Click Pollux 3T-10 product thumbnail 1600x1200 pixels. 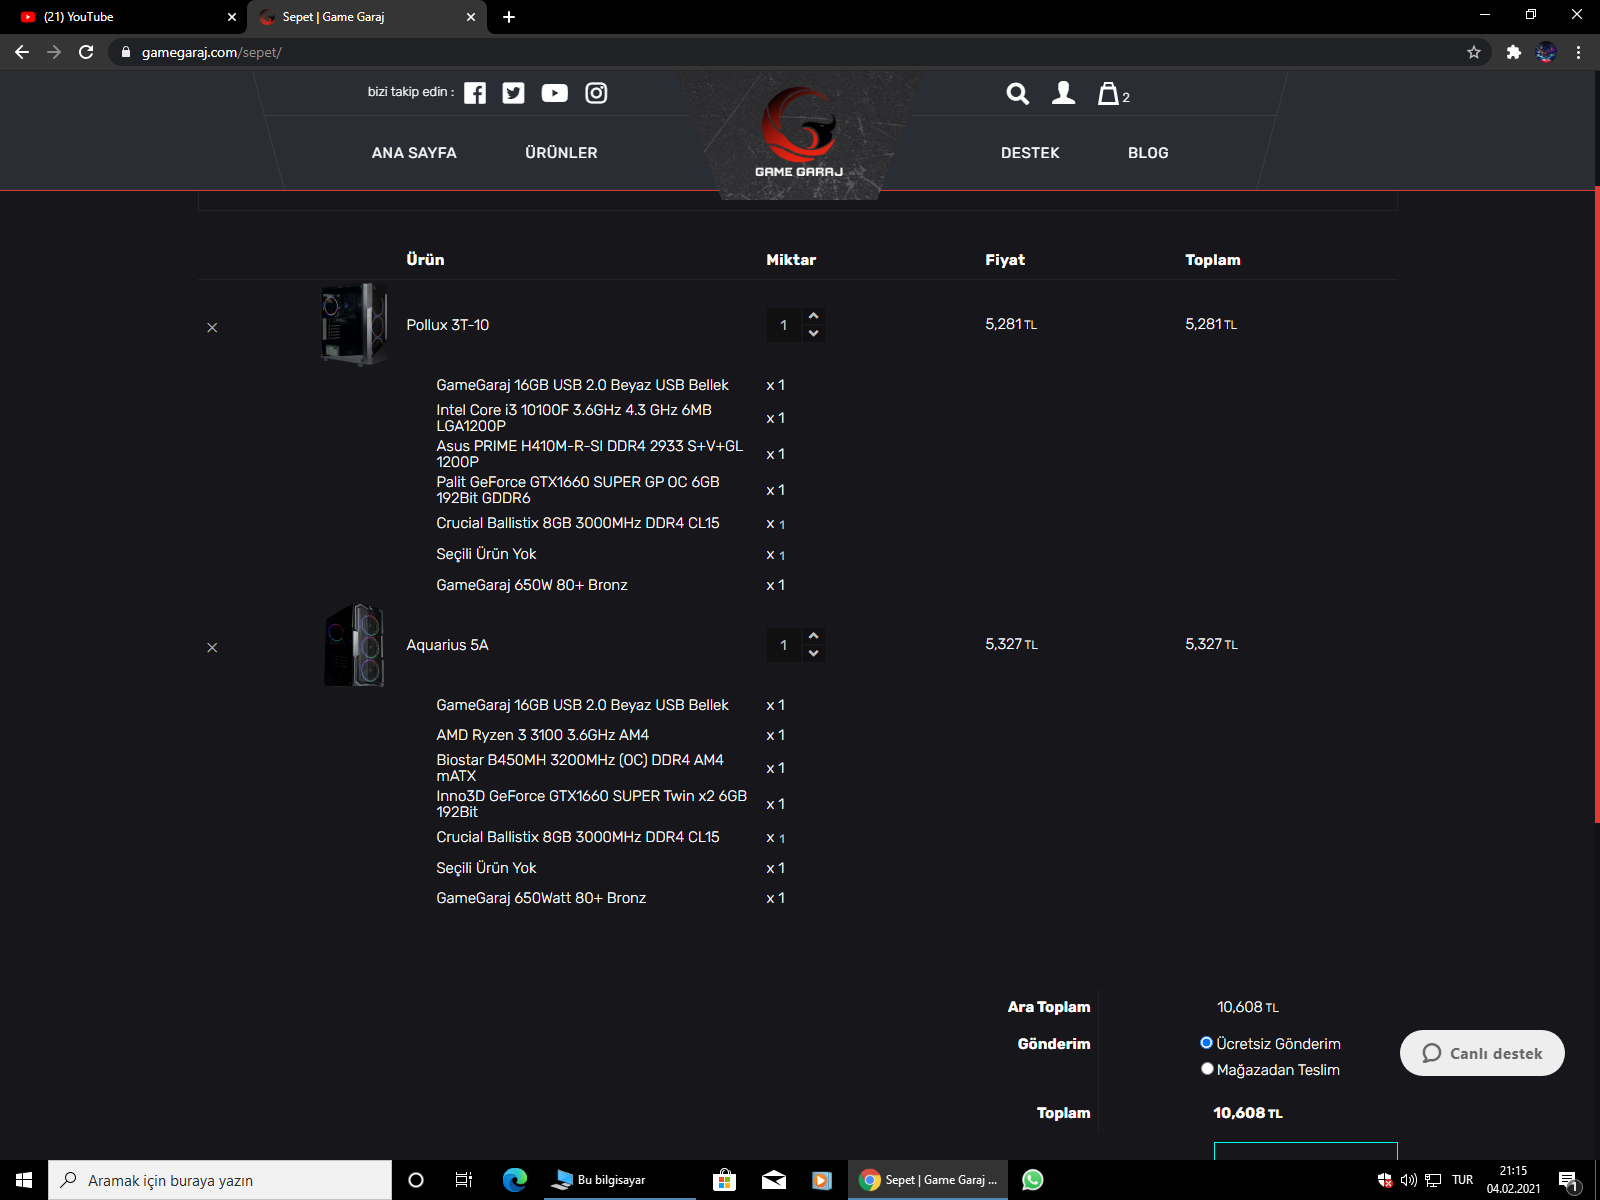pos(355,325)
